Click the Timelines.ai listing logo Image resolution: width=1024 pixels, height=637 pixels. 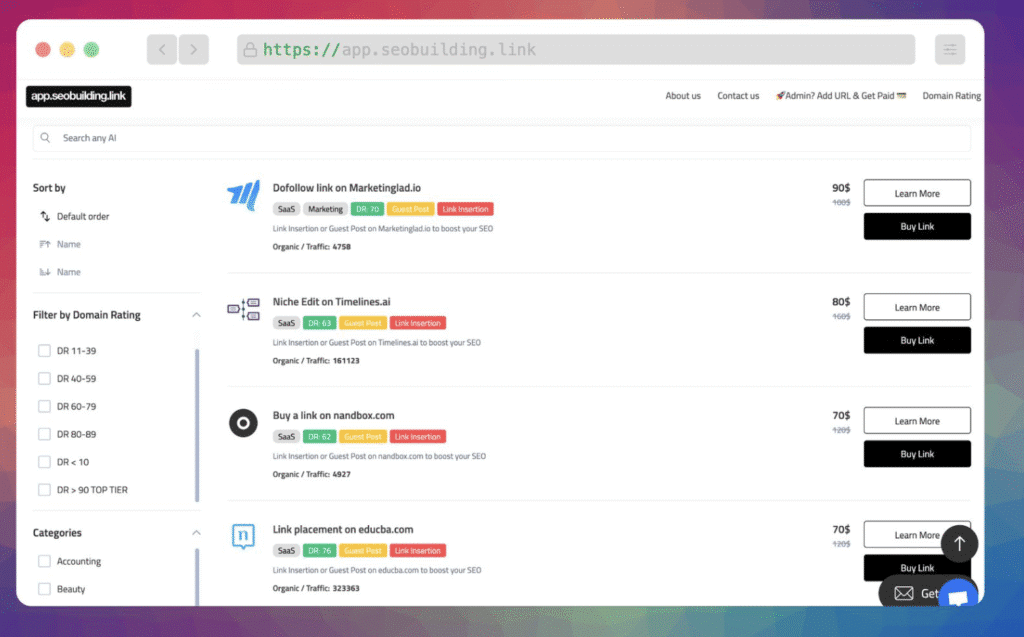point(244,309)
